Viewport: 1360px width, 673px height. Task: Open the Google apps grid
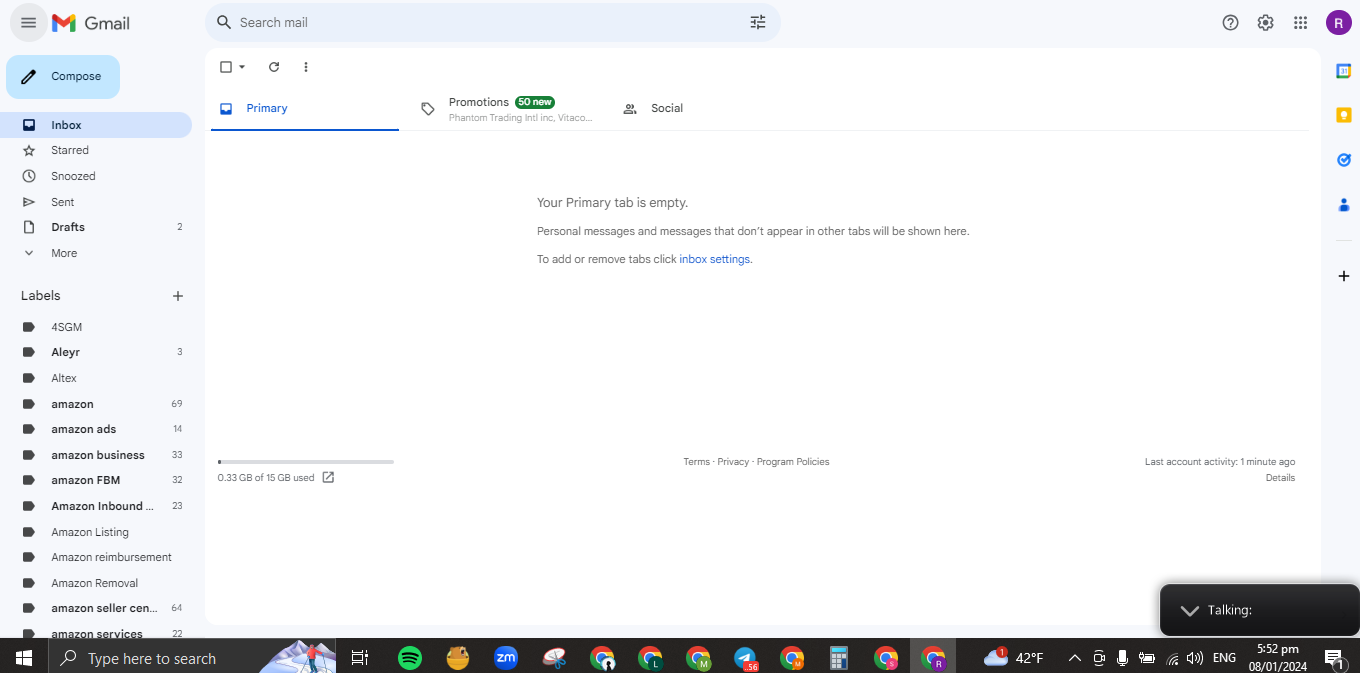point(1301,22)
